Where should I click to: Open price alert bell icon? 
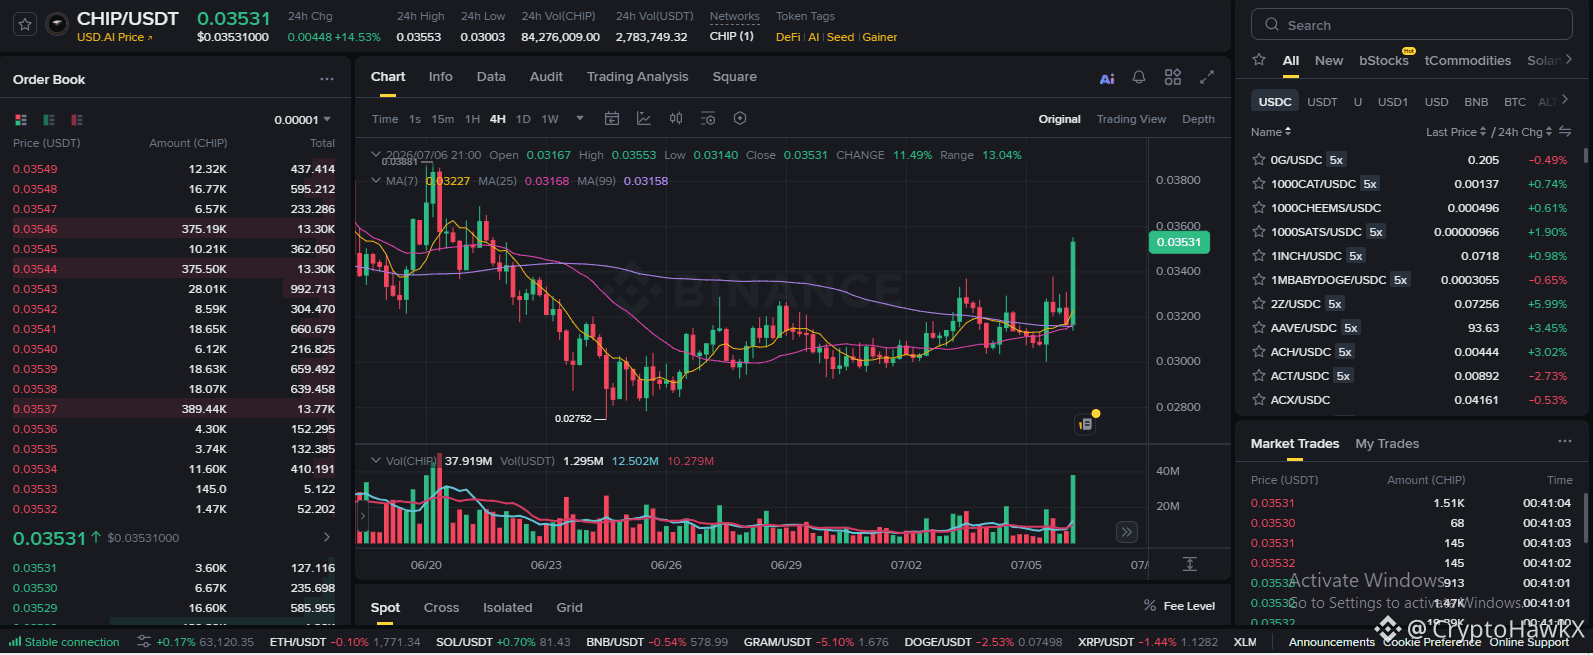(x=1139, y=77)
